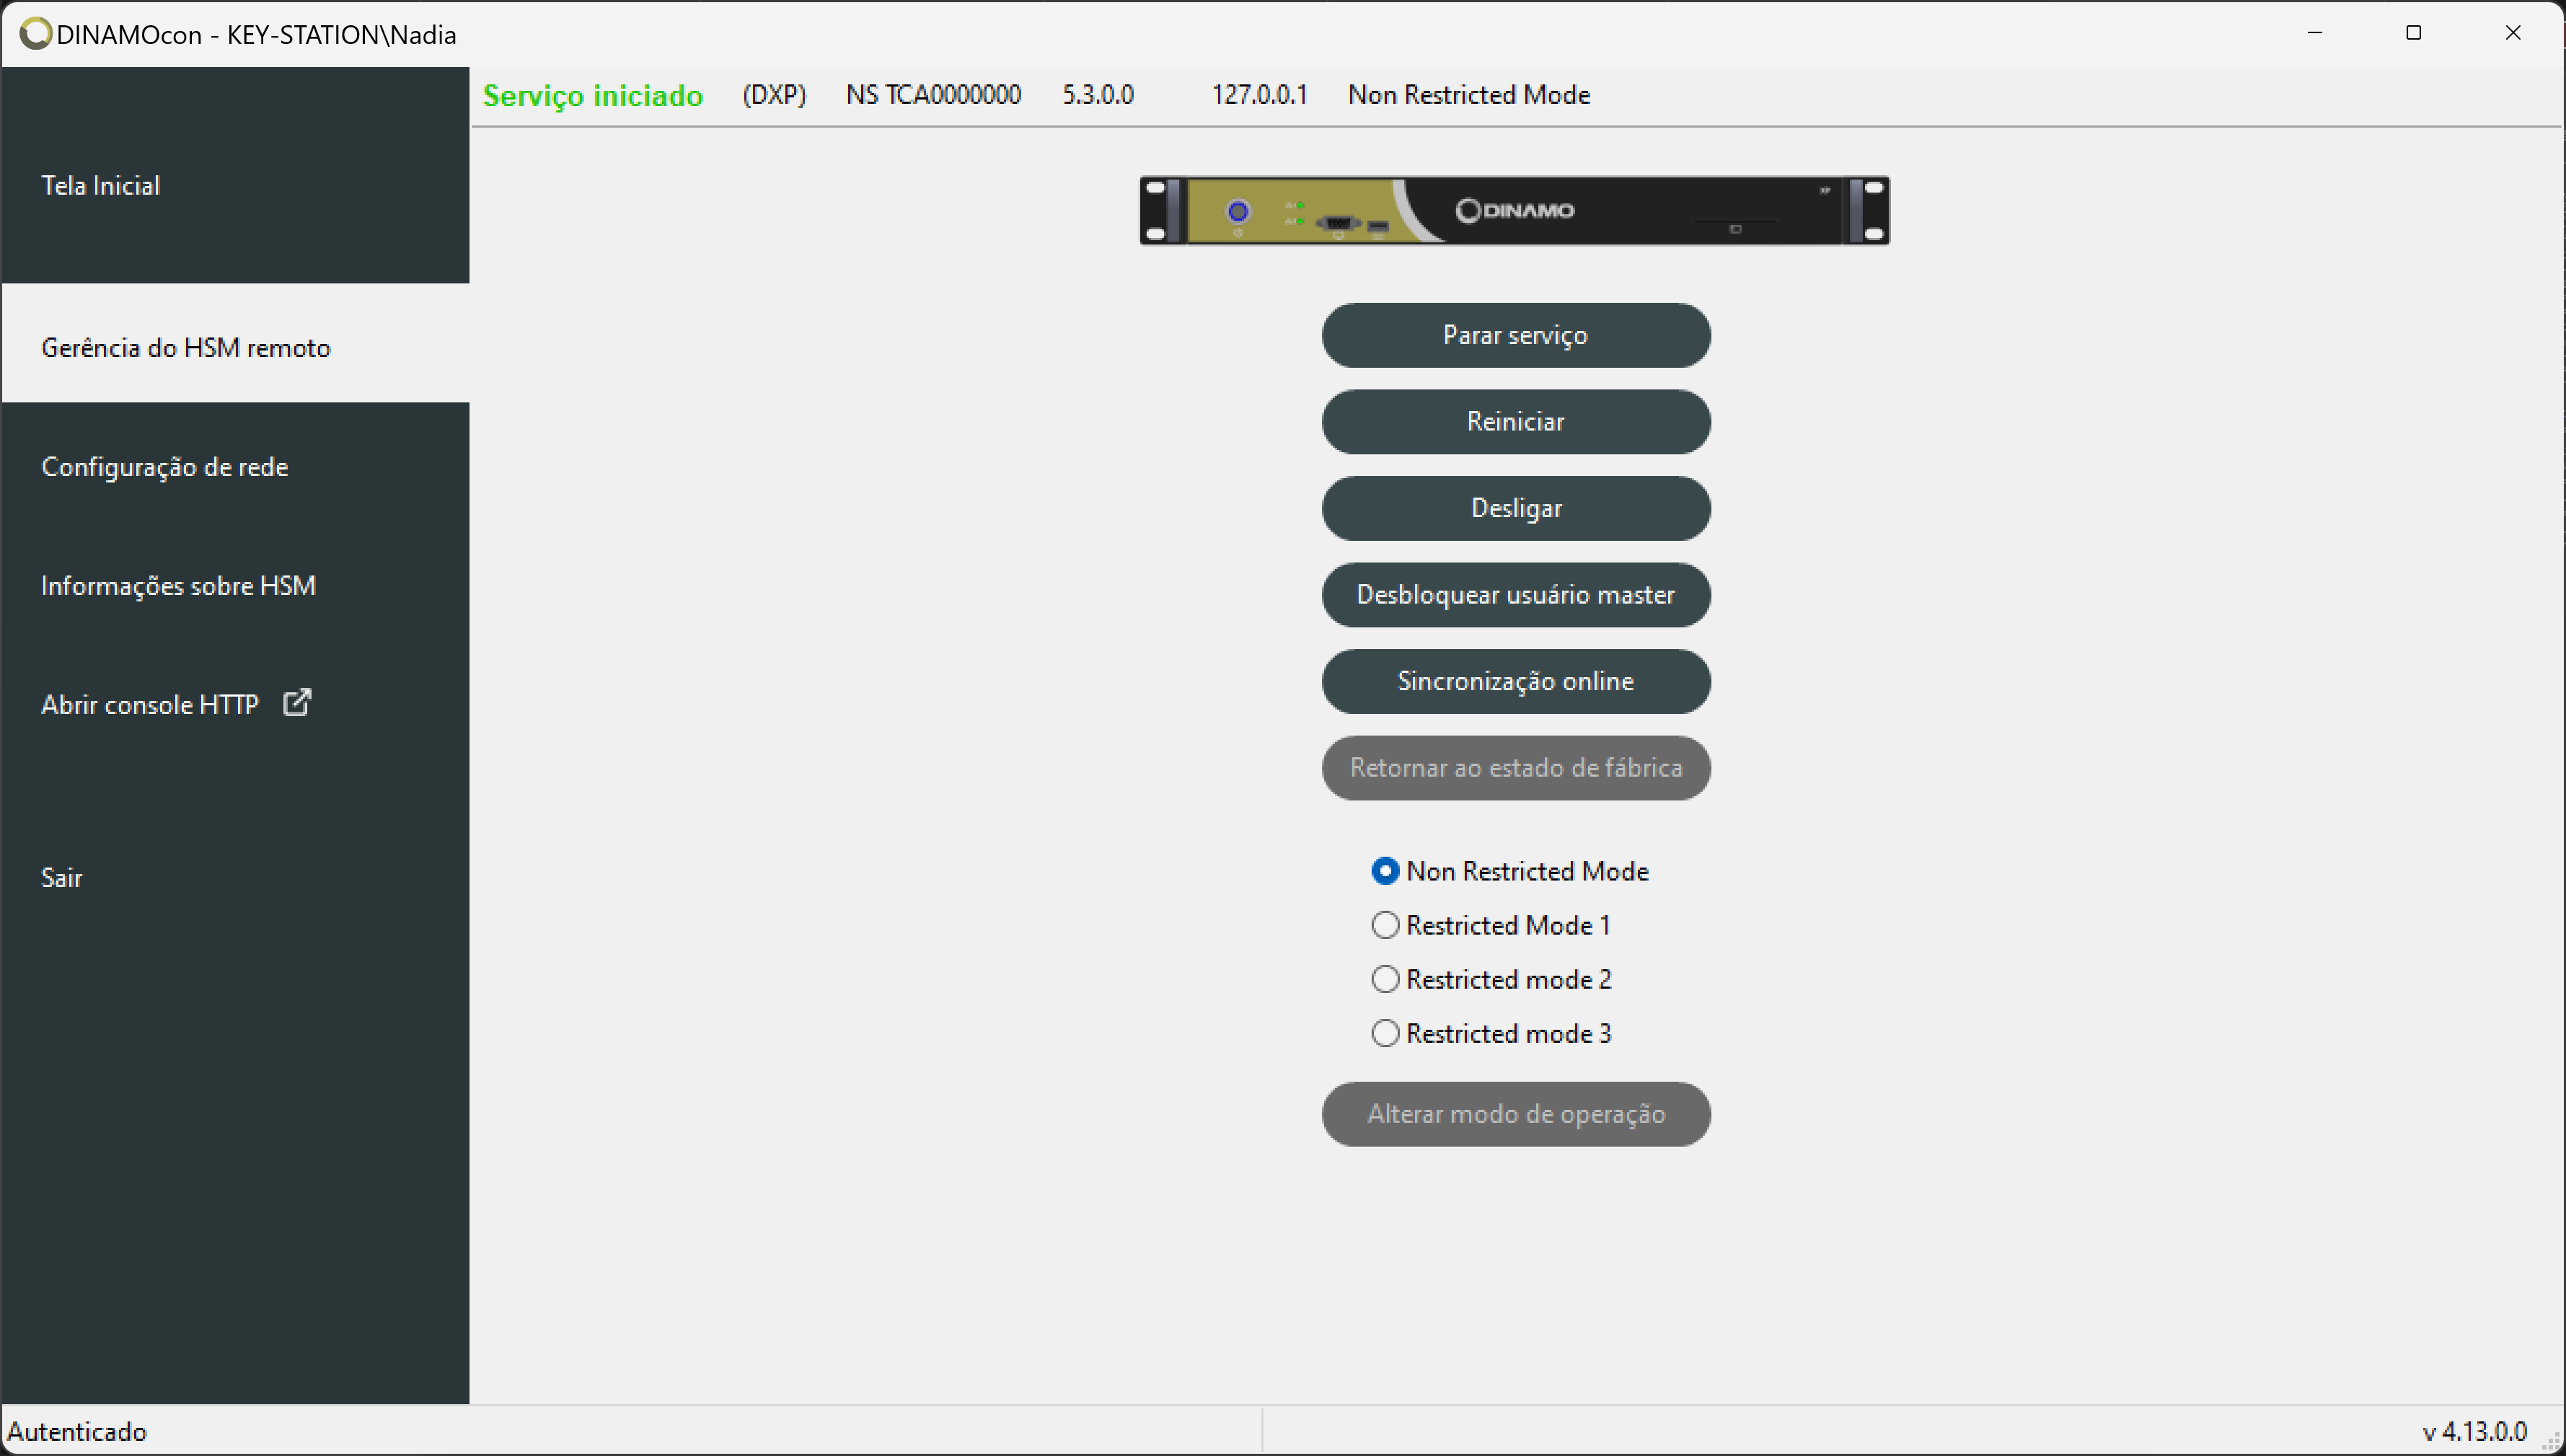The image size is (2566, 1456).
Task: Click Desbloquear usuário master button
Action: click(x=1517, y=594)
